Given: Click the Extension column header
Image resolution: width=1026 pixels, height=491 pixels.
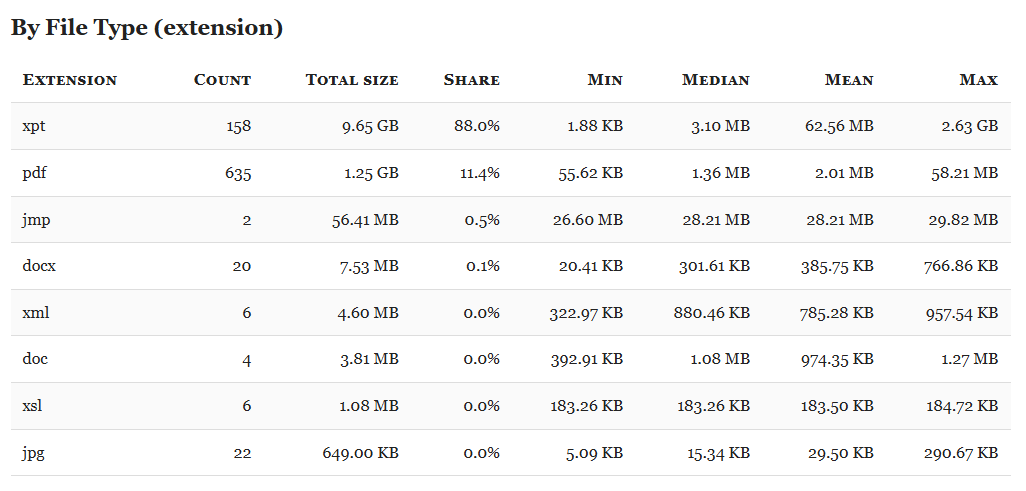Looking at the screenshot, I should click(x=69, y=80).
